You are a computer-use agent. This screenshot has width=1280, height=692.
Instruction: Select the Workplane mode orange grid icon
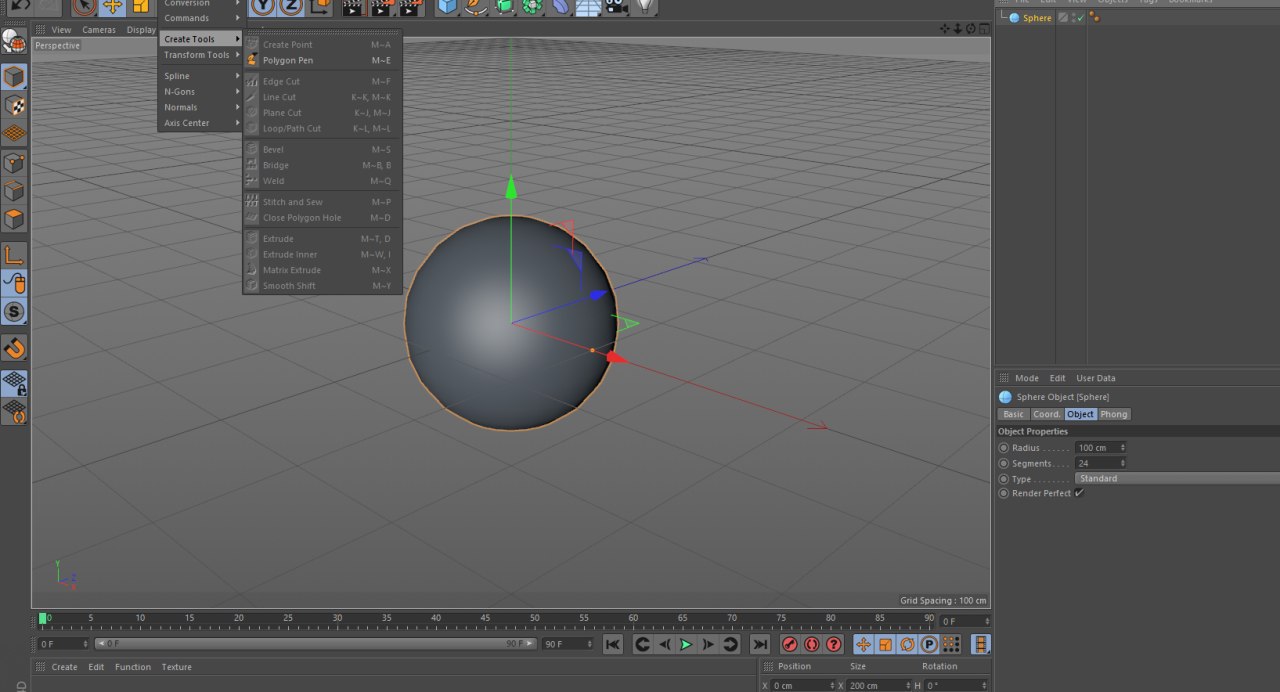point(14,133)
